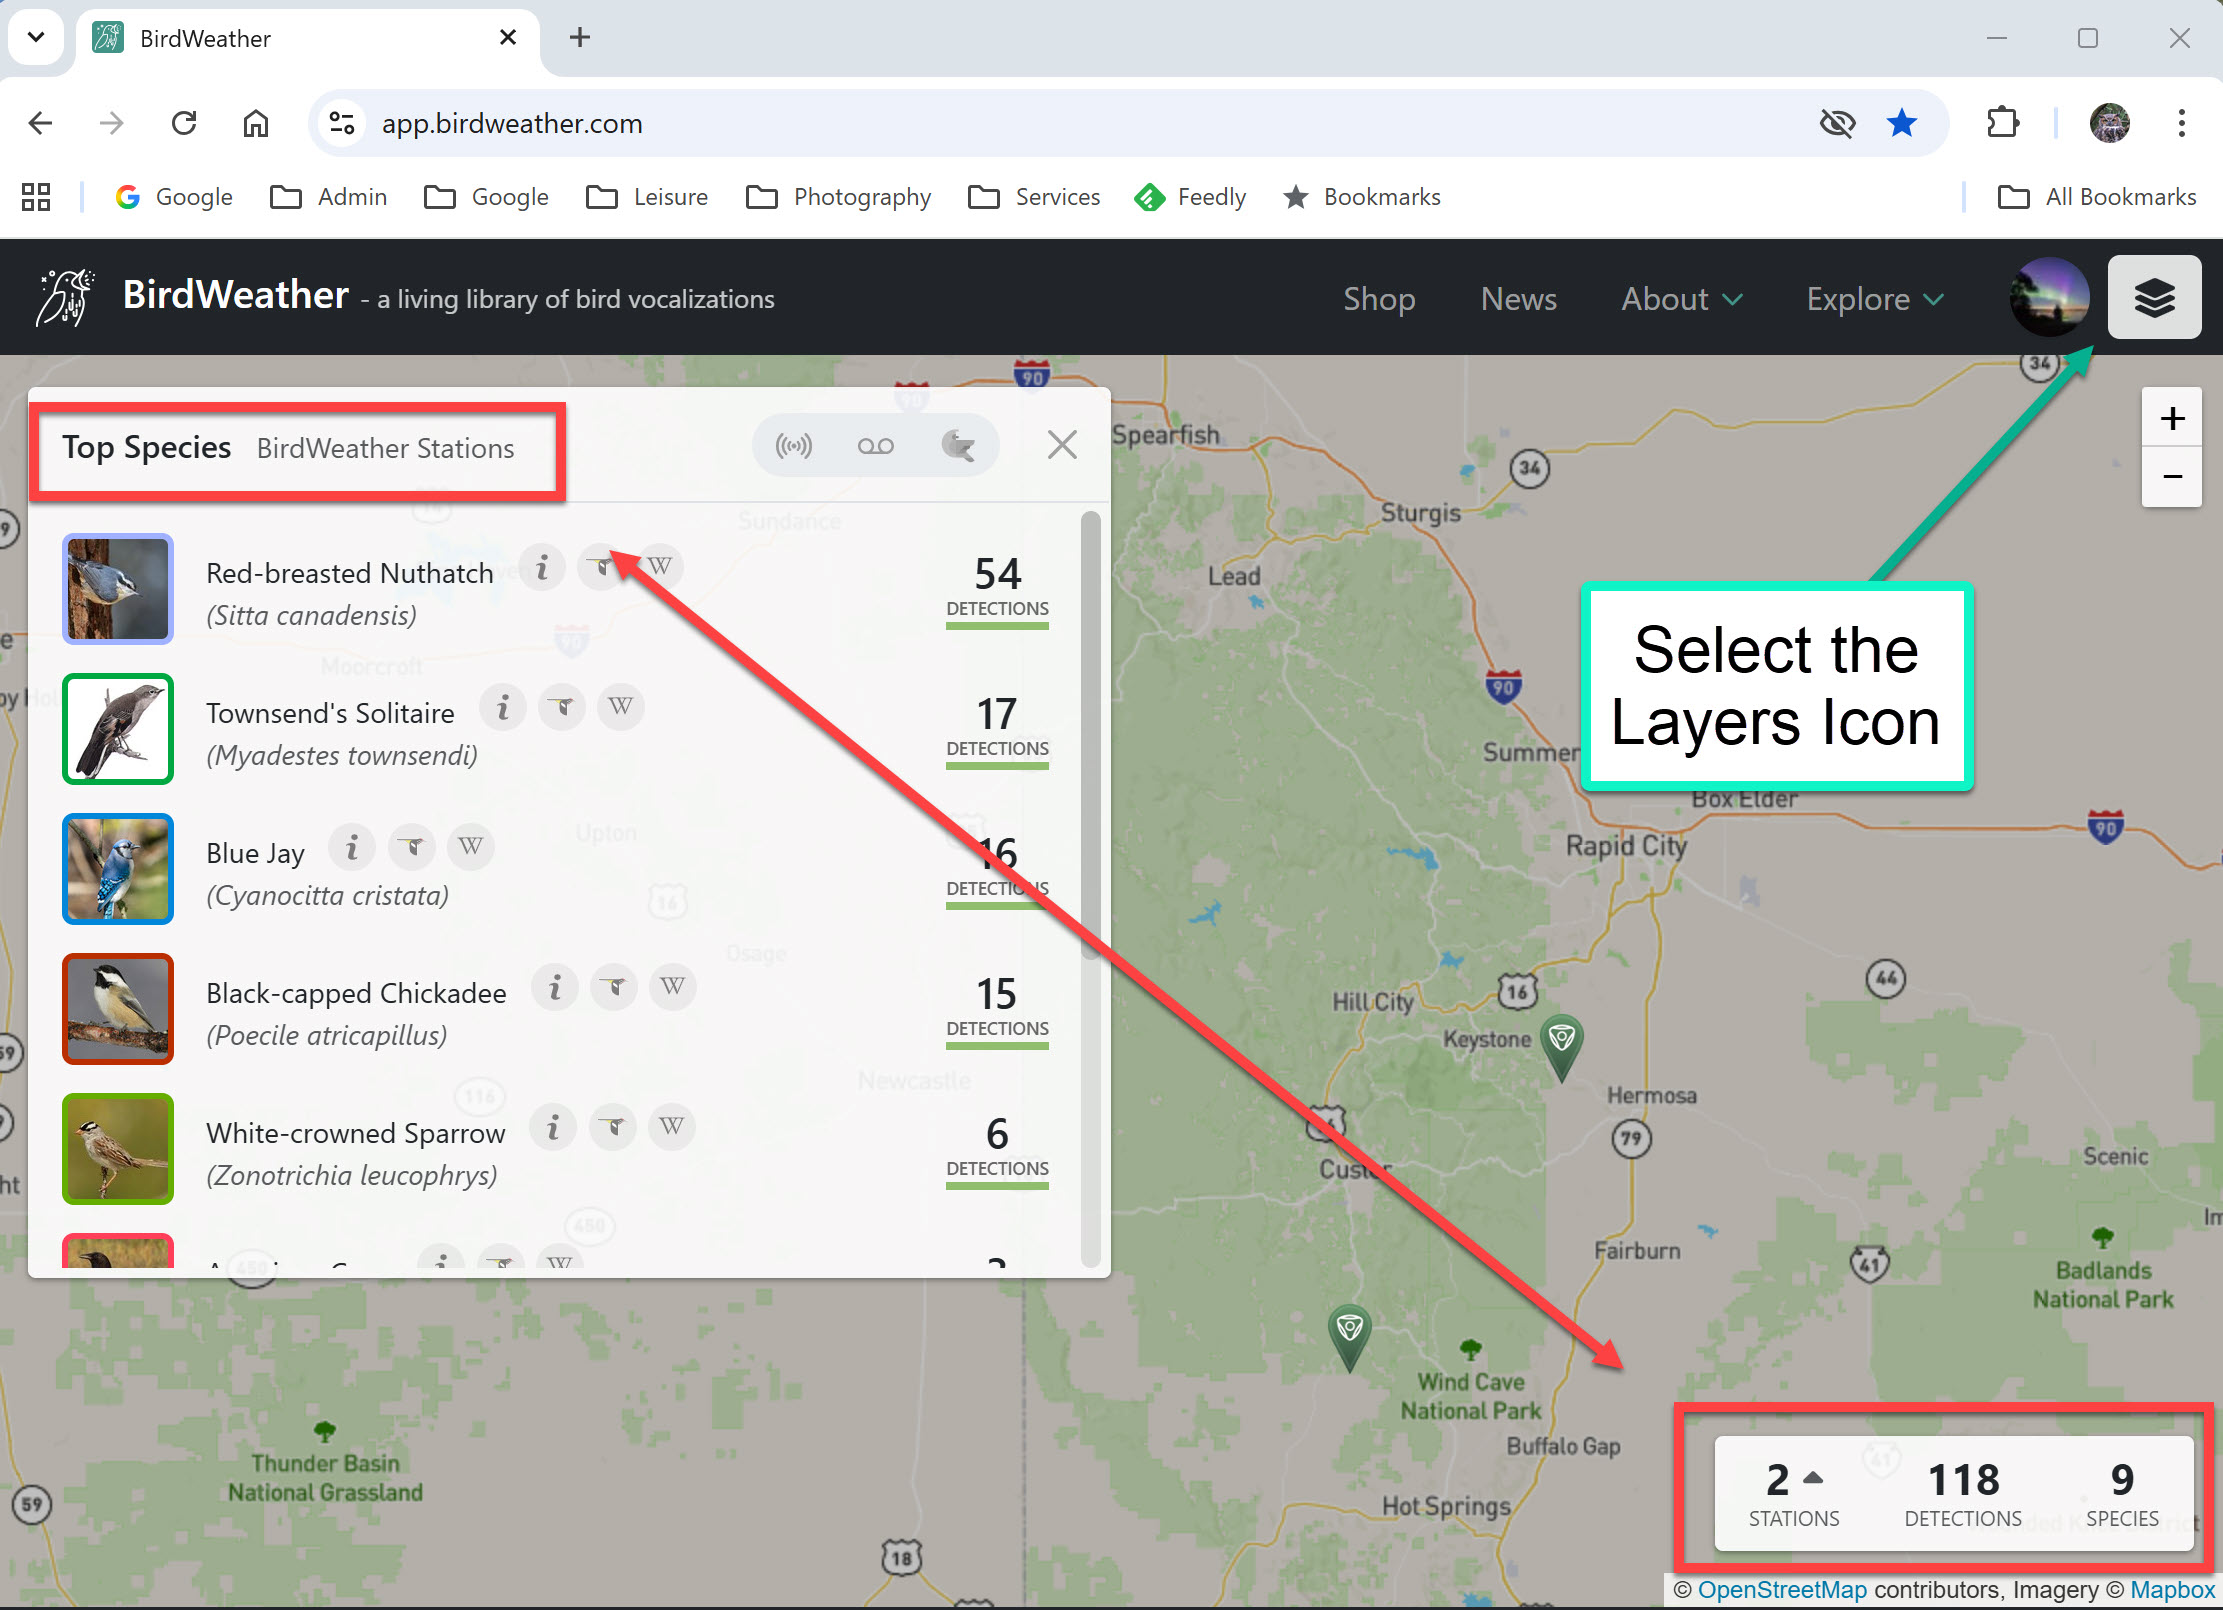Zoom in the map with plus button
2223x1610 pixels.
point(2170,418)
